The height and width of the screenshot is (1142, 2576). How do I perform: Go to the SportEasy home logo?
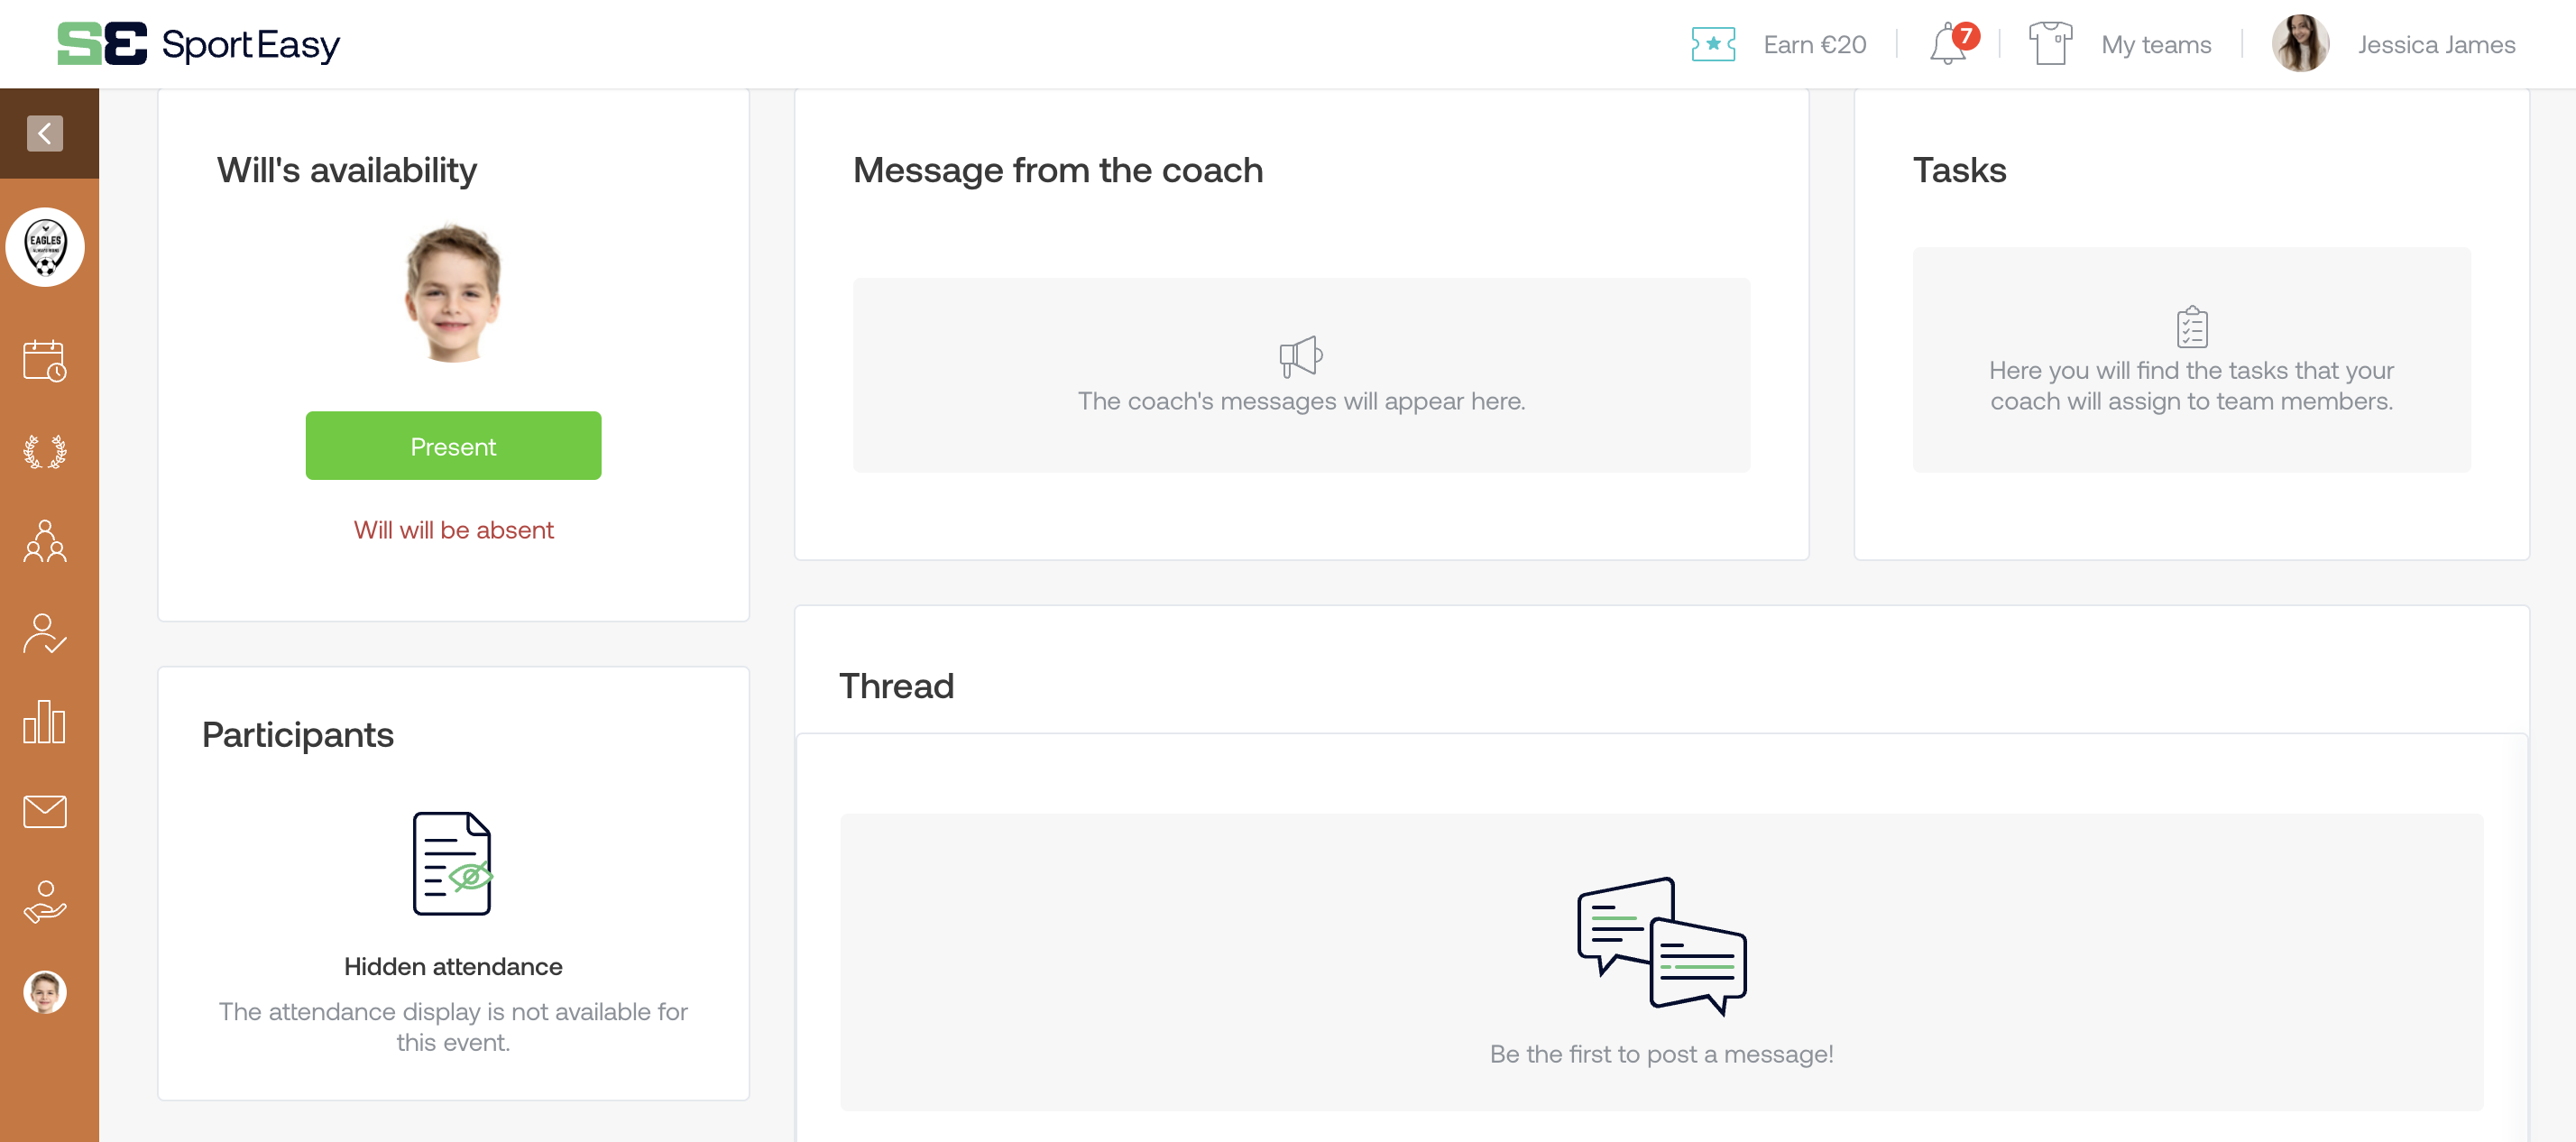[x=198, y=44]
